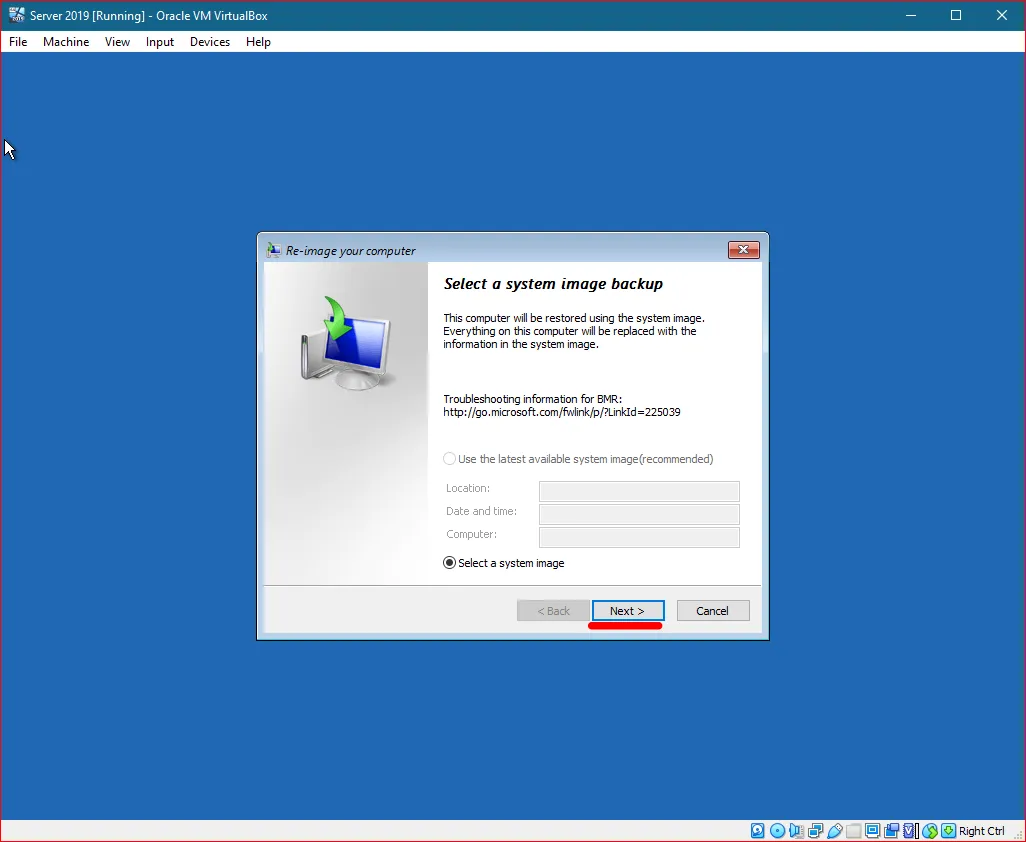Click the optical drives icon in status bar
The image size is (1026, 842).
click(776, 830)
